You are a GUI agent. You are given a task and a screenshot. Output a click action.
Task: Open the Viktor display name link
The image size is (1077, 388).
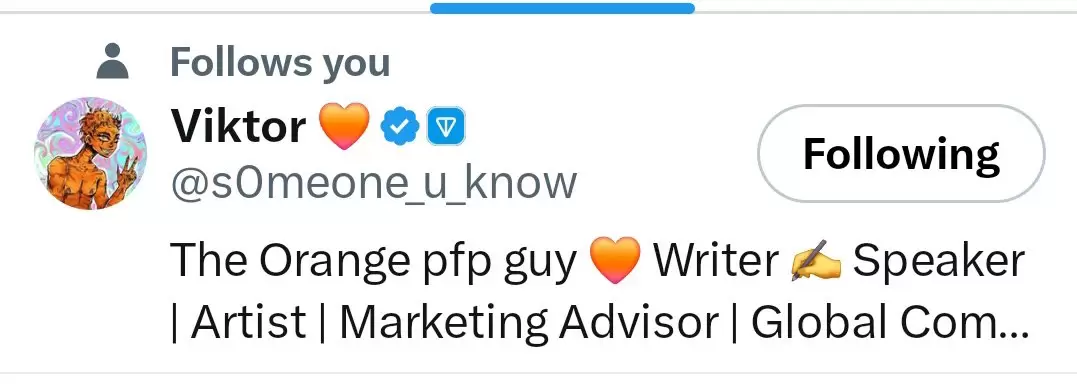[x=238, y=127]
